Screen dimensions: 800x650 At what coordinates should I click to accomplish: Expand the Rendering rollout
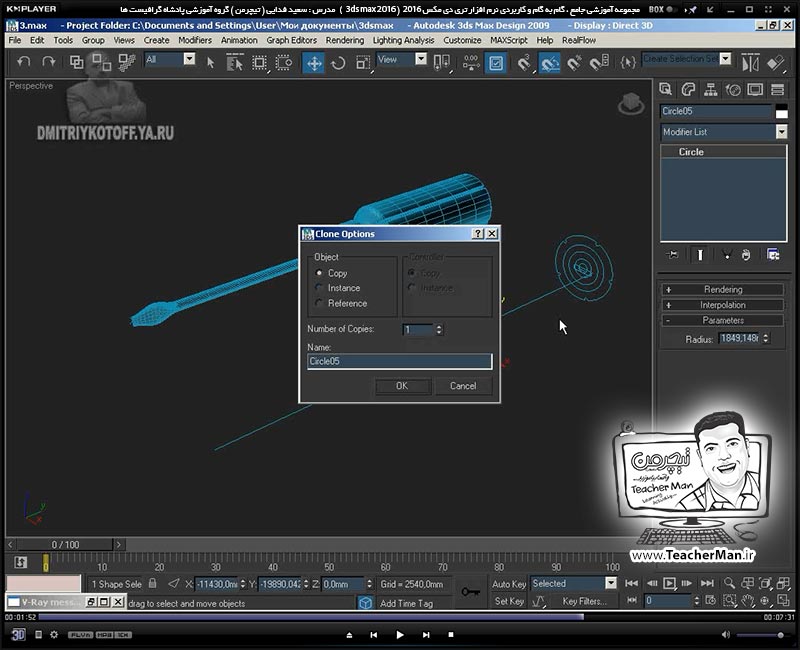(722, 289)
